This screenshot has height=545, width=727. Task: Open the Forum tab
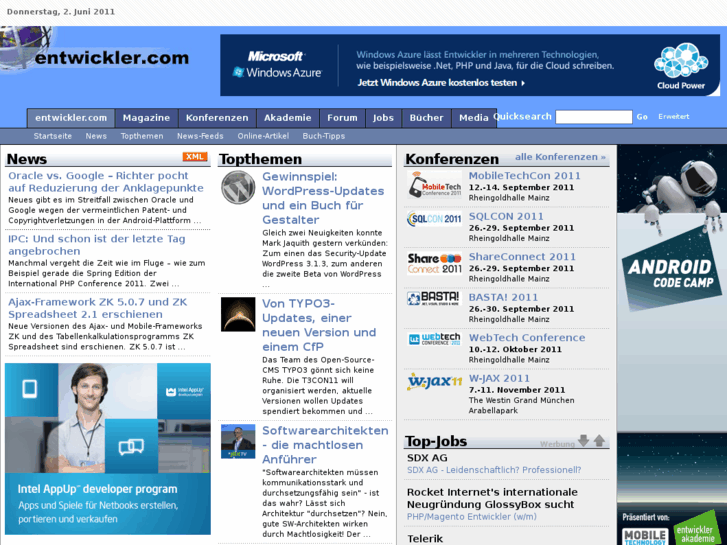(342, 118)
